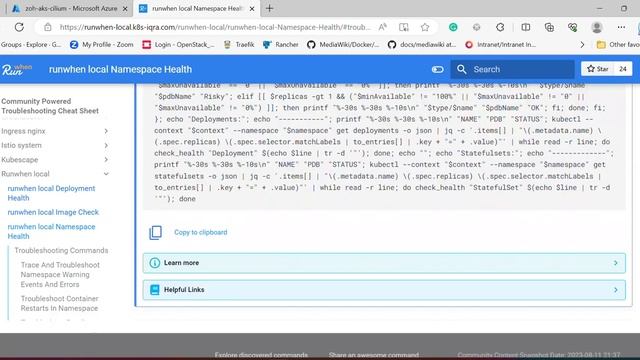Expand the Helpful Links panel
The height and width of the screenshot is (360, 640).
click(384, 290)
